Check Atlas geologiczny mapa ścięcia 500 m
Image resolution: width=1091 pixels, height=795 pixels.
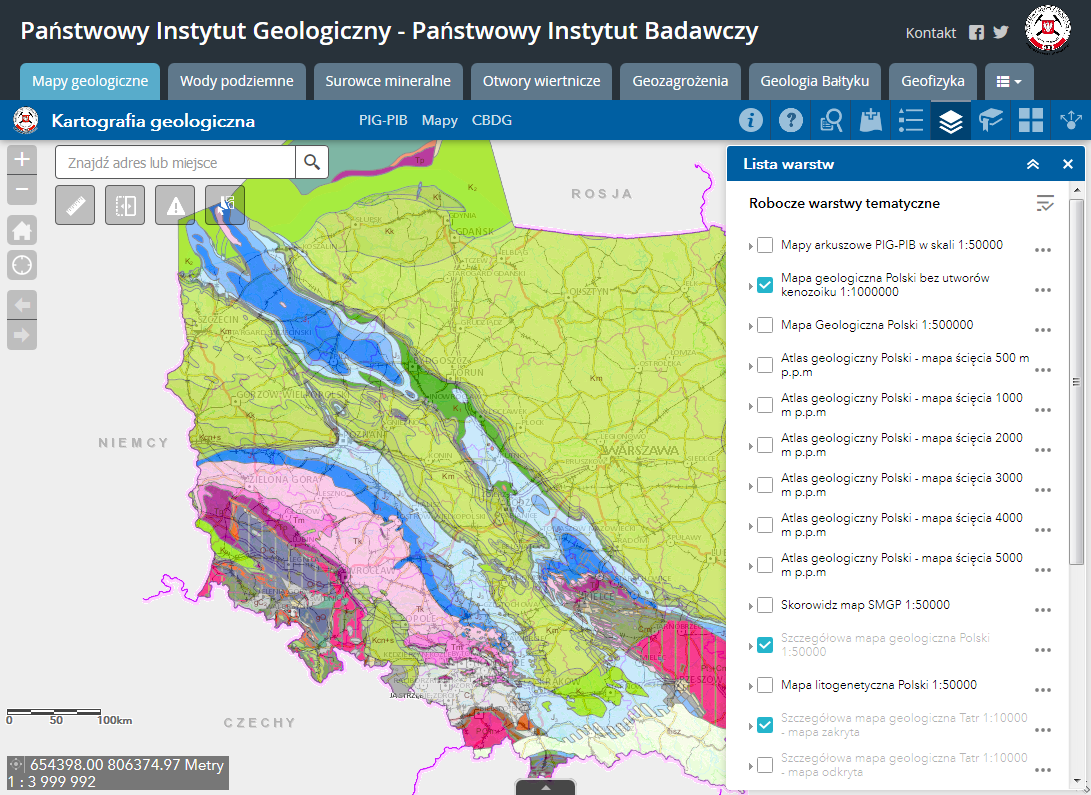tap(765, 365)
